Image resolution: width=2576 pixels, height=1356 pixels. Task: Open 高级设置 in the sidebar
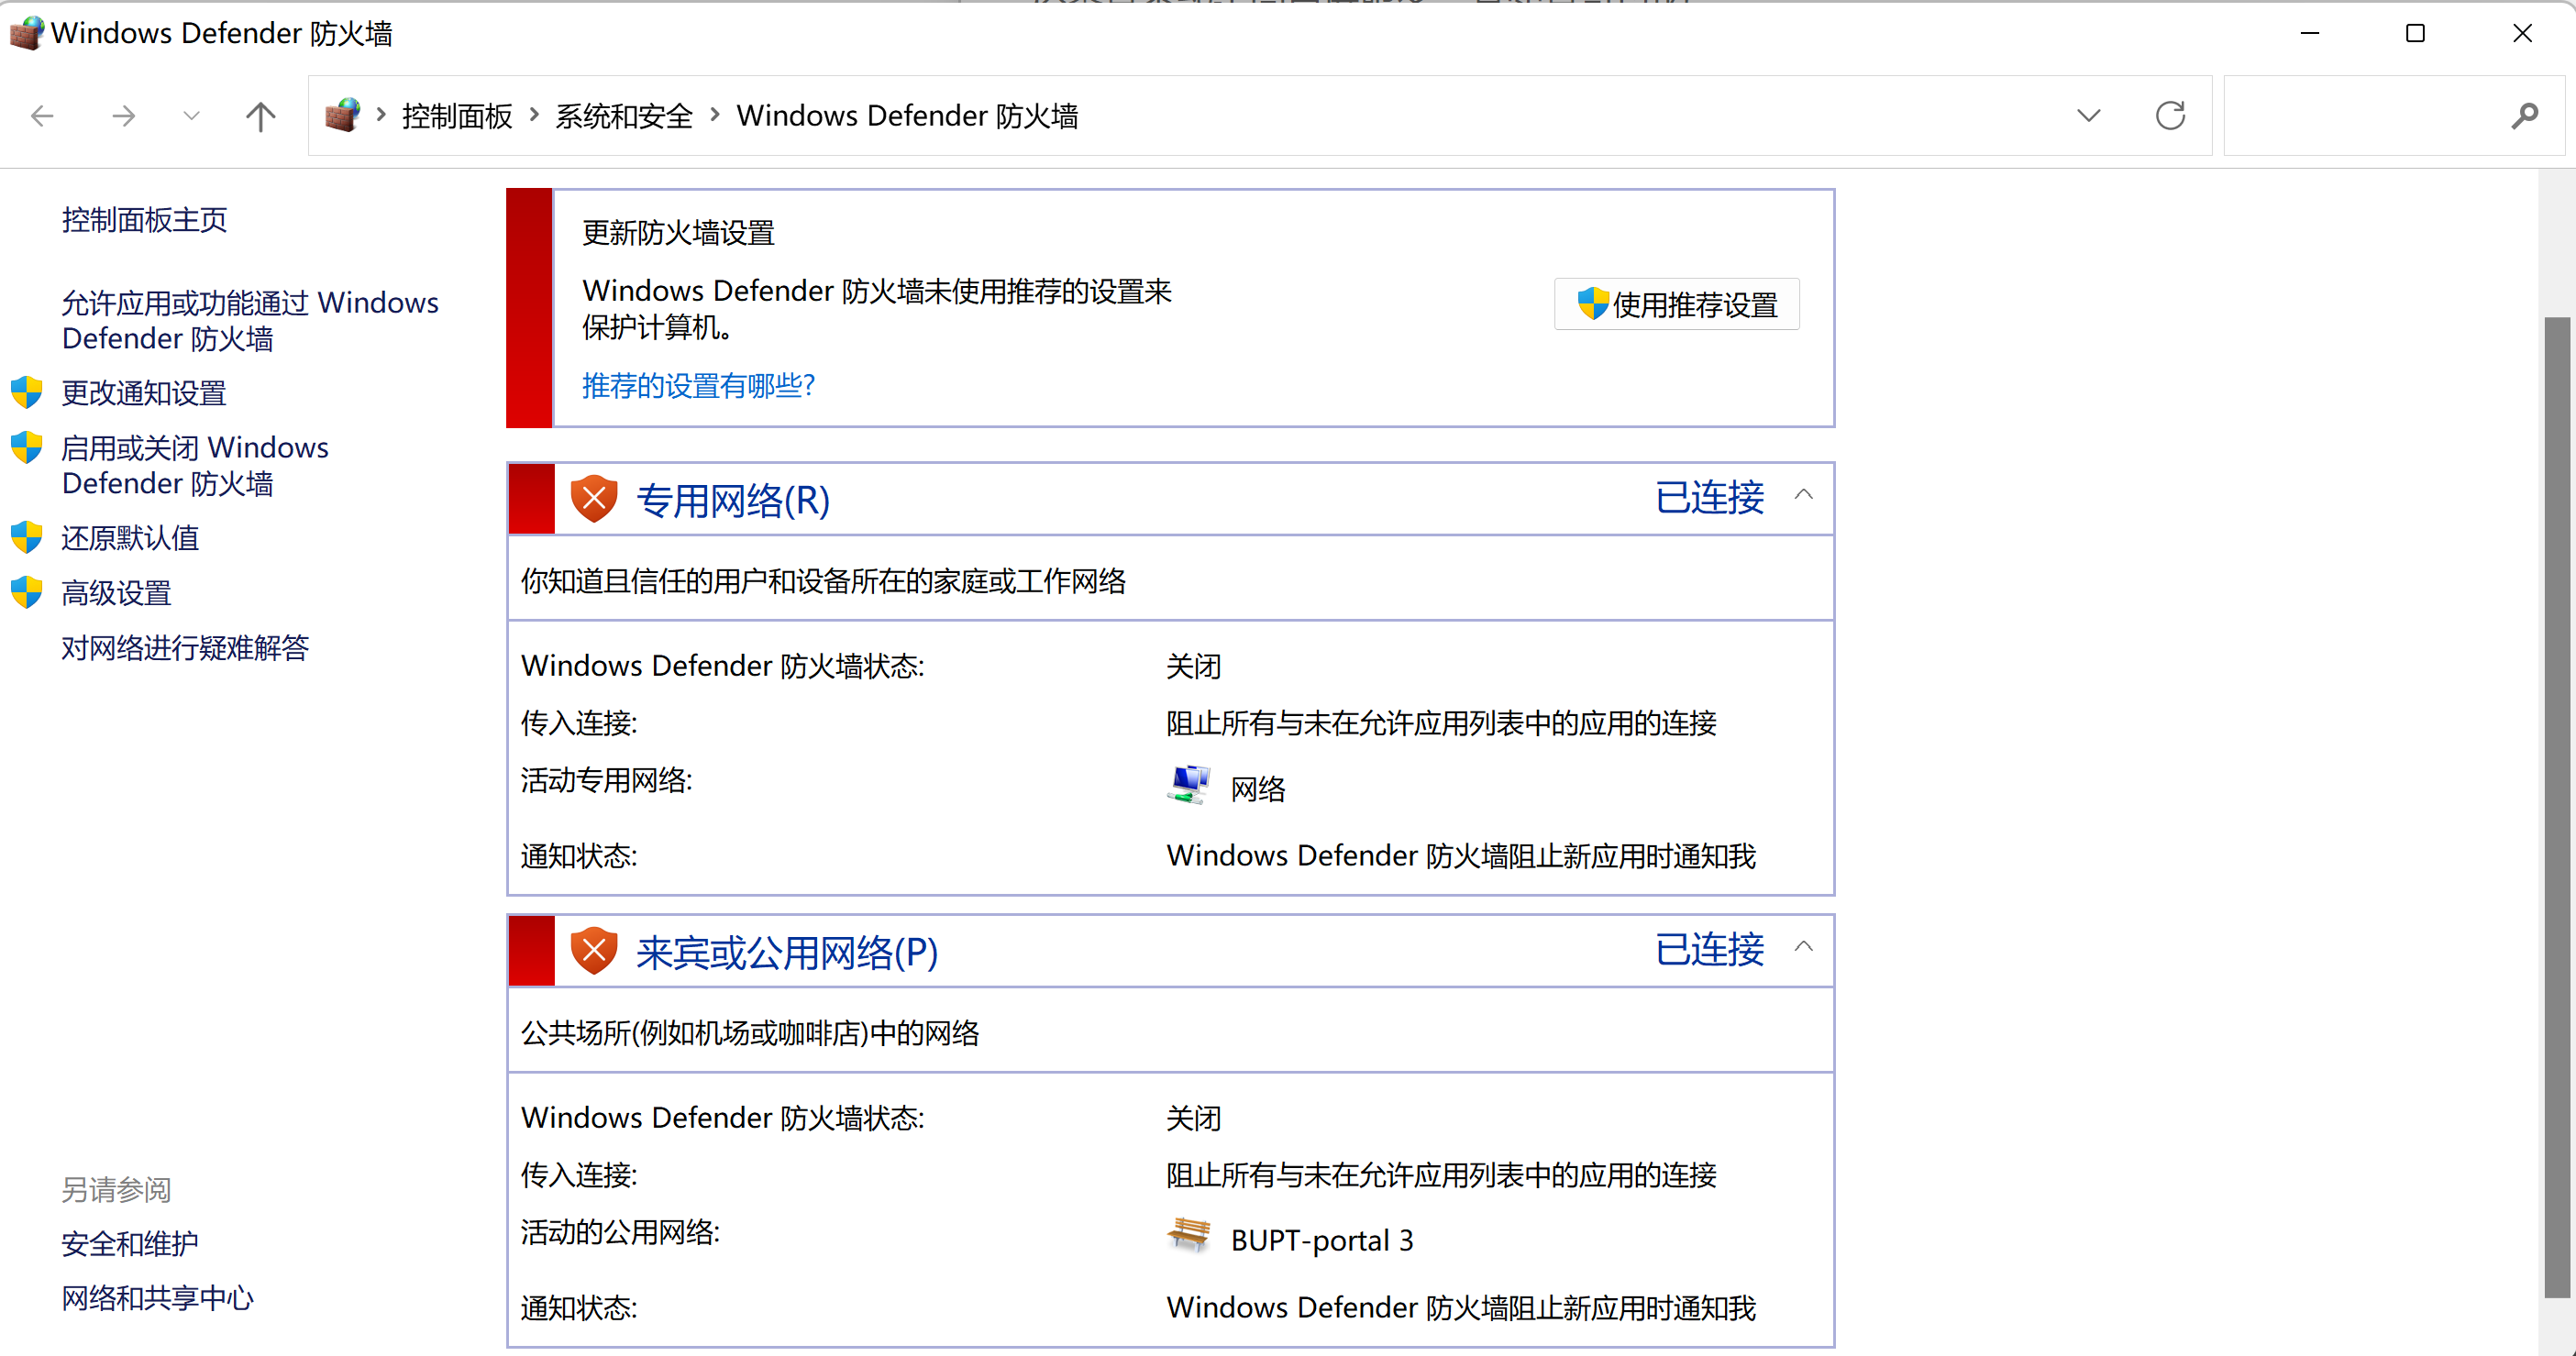click(116, 593)
